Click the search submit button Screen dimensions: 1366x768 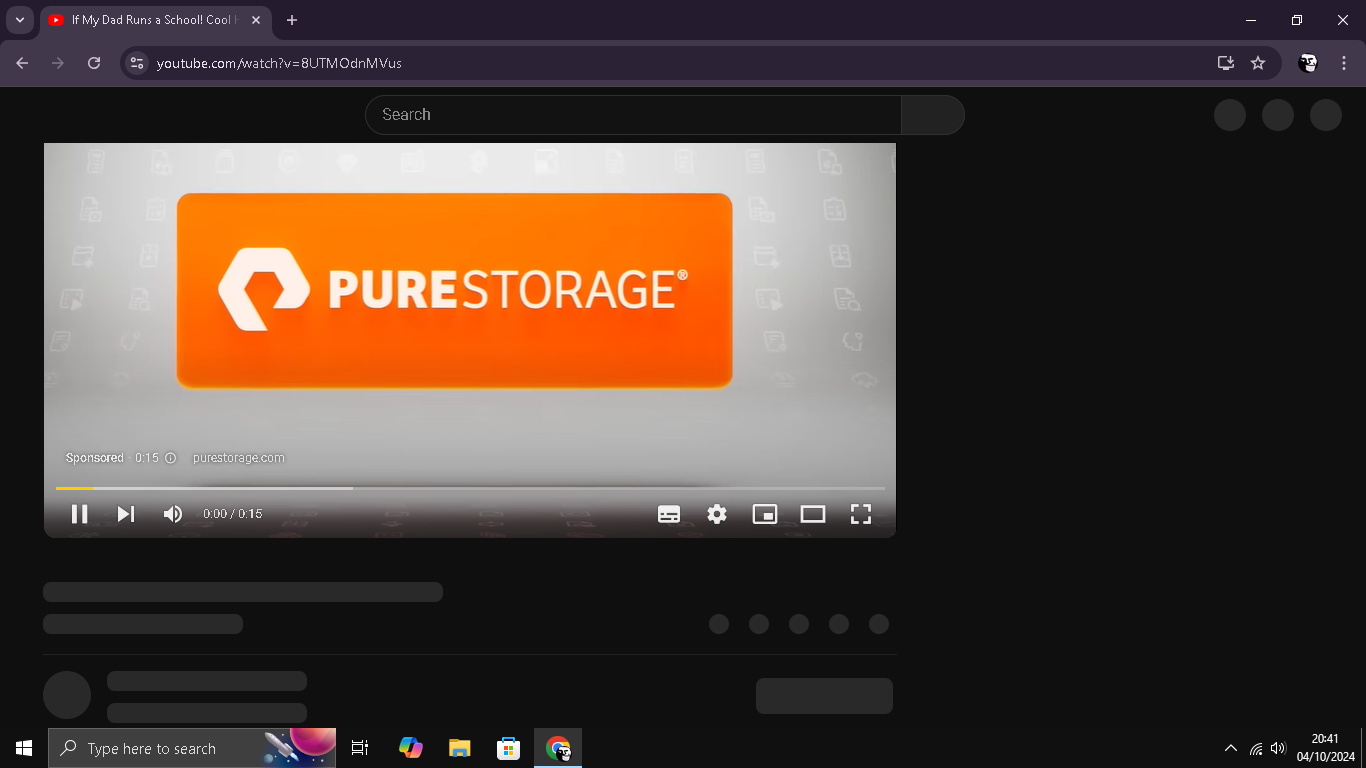[932, 115]
